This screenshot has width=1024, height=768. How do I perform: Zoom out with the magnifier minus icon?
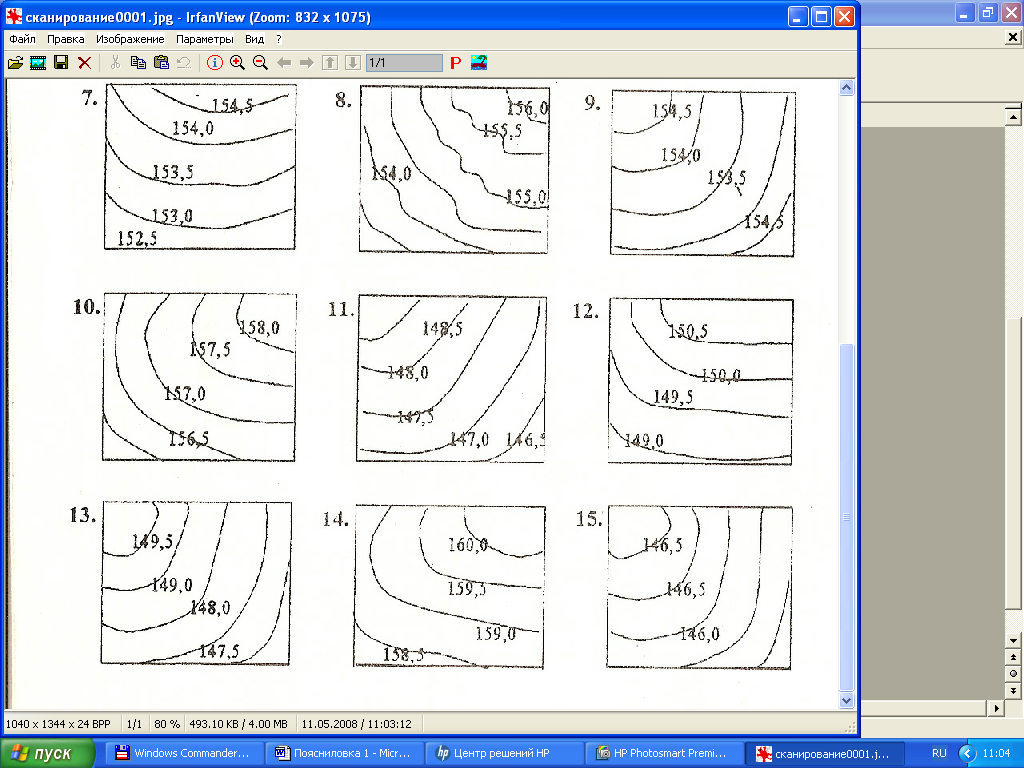pos(260,63)
